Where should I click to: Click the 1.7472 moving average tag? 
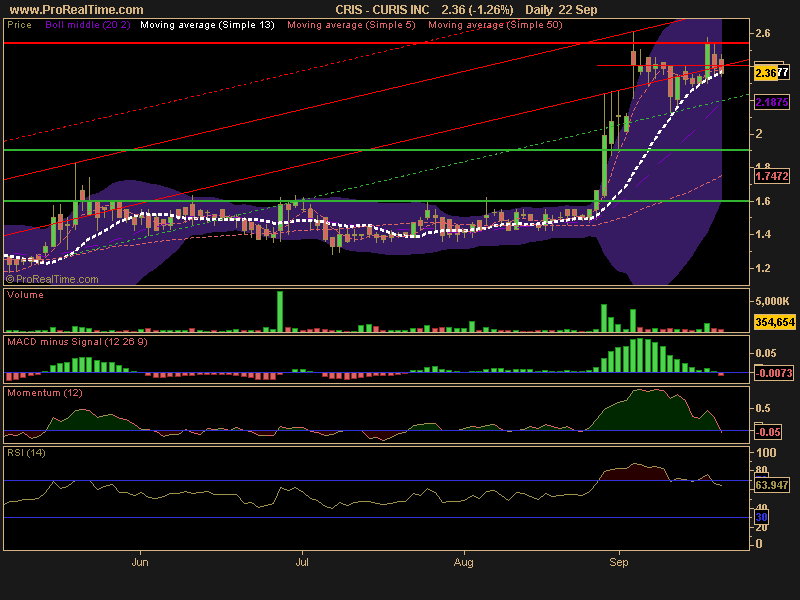point(772,176)
